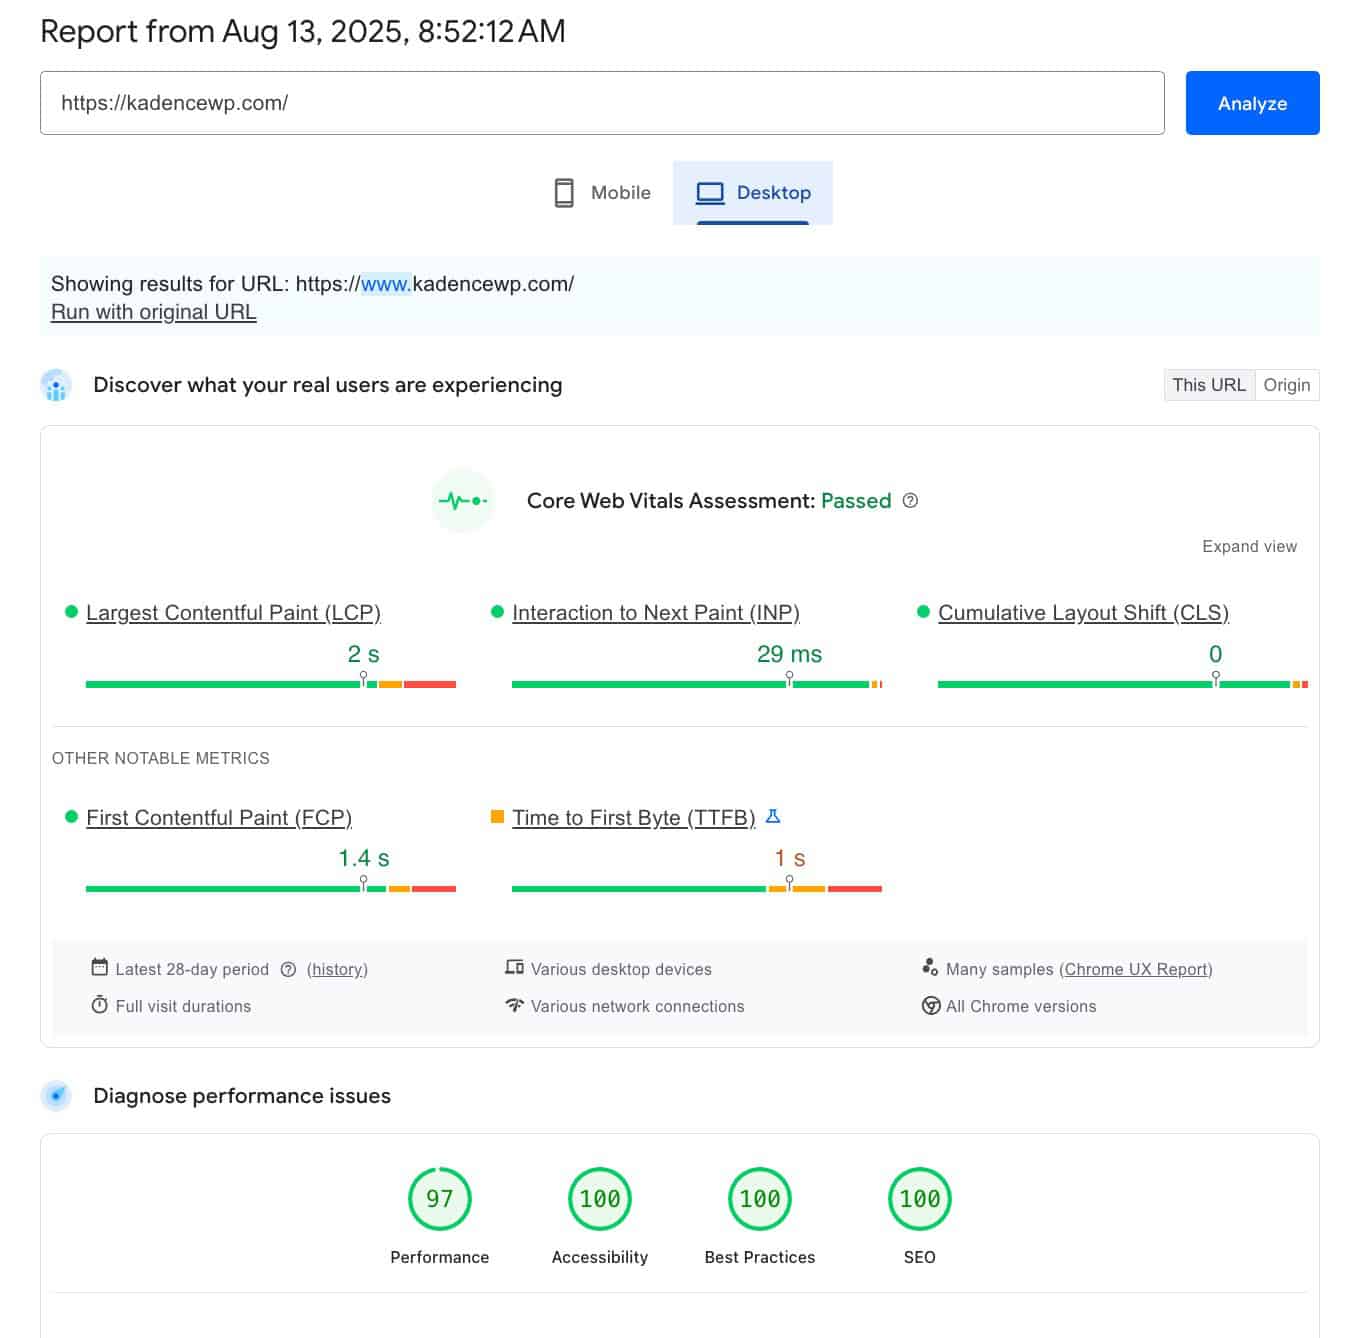Click the LCP value 2 s

tap(363, 654)
